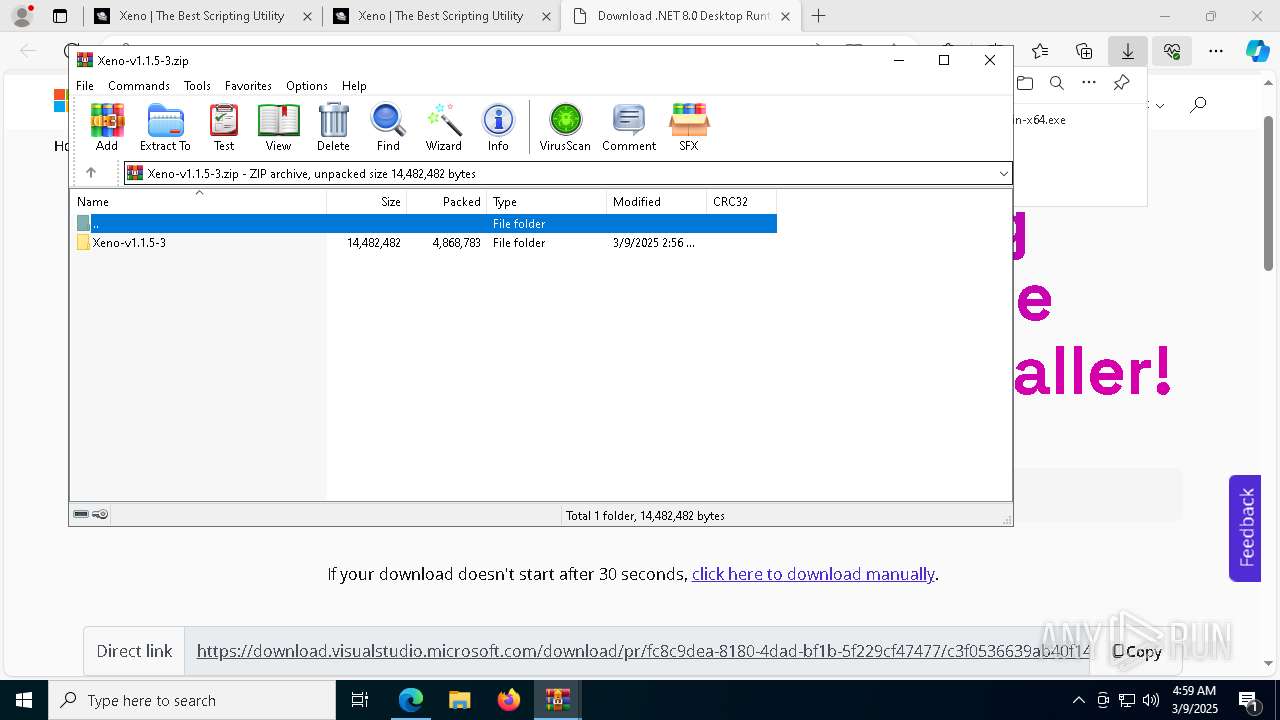1280x720 pixels.
Task: Open the tab actions menu icon
Action: pyautogui.click(x=60, y=16)
